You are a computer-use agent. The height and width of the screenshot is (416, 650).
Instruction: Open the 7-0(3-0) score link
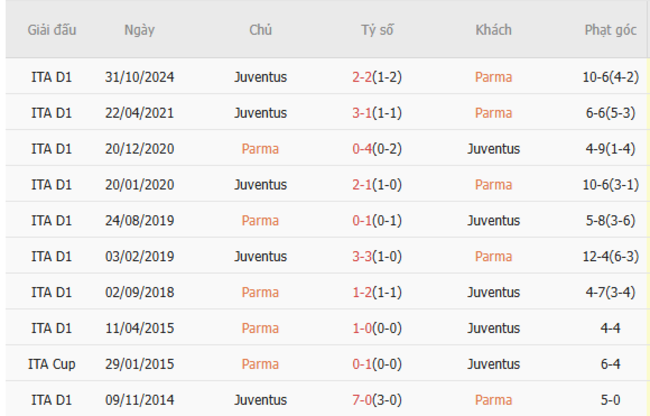pos(377,400)
